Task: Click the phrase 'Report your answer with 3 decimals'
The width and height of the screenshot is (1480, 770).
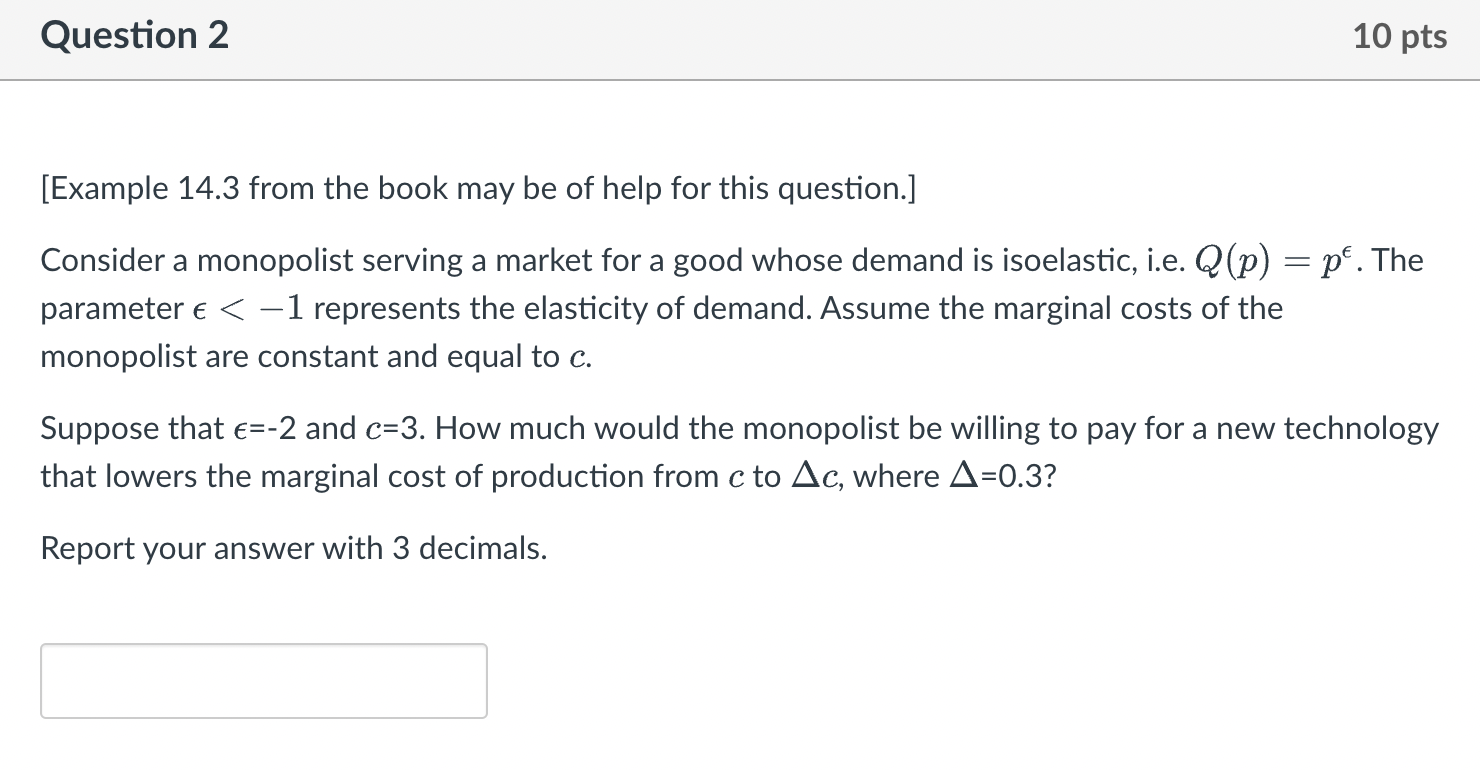Action: [293, 548]
